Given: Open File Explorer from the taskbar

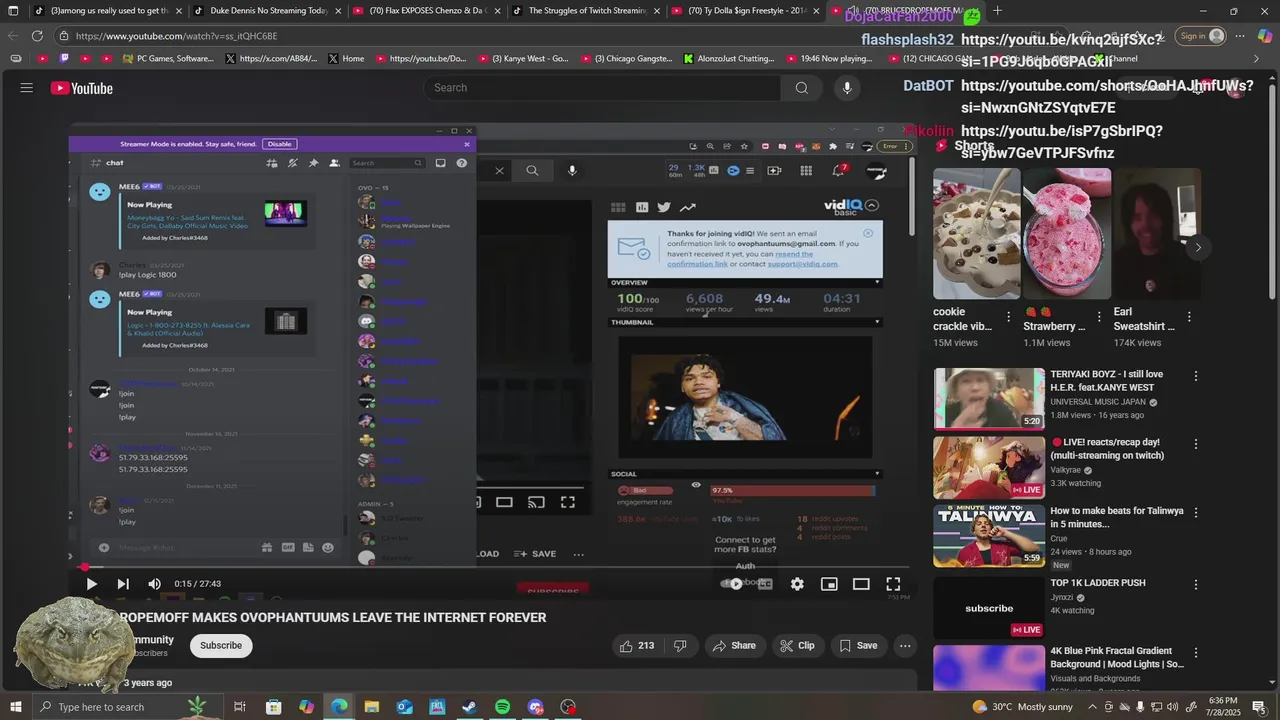Looking at the screenshot, I should pyautogui.click(x=372, y=707).
